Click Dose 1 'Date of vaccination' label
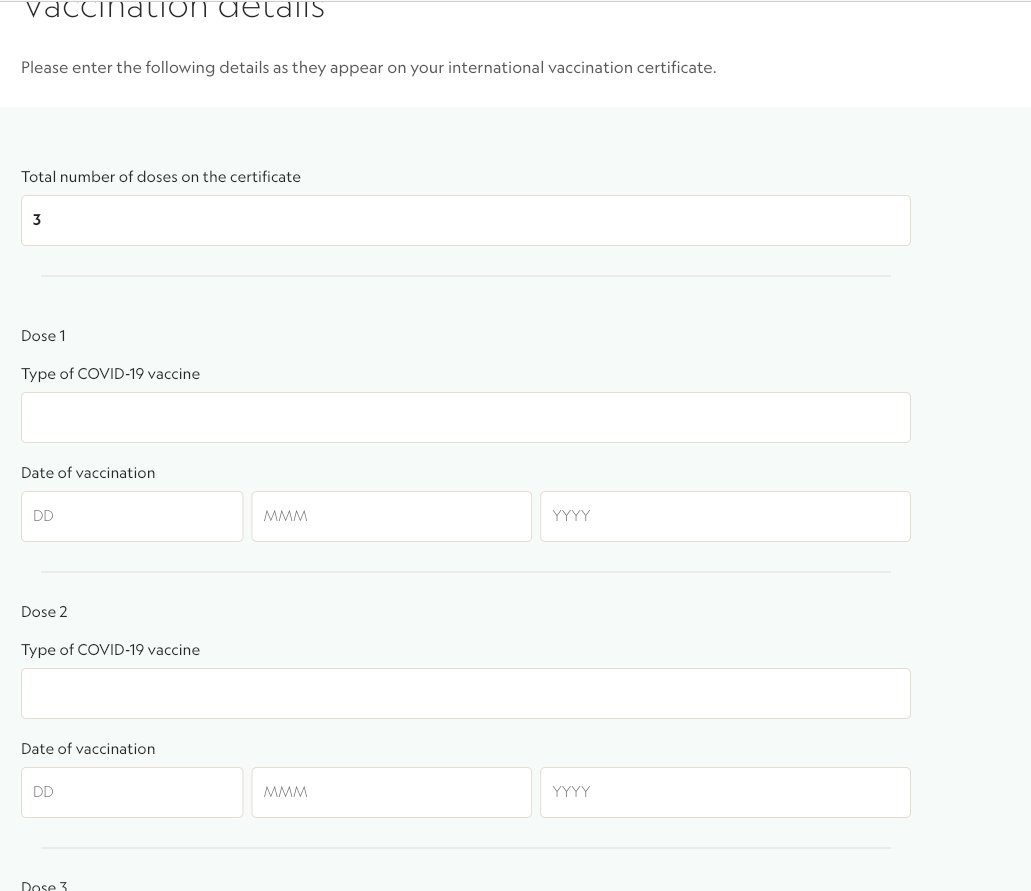The height and width of the screenshot is (891, 1031). click(x=88, y=473)
